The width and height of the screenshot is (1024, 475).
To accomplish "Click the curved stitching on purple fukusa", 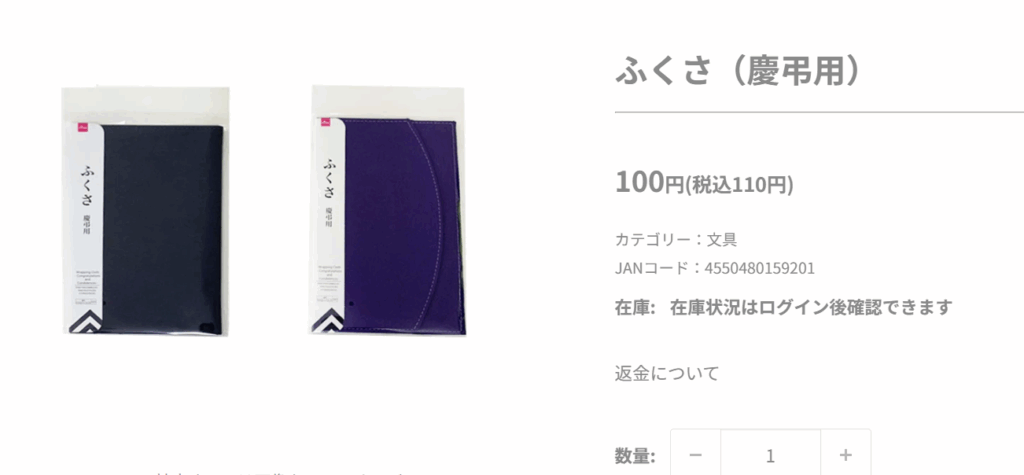I will click(433, 216).
